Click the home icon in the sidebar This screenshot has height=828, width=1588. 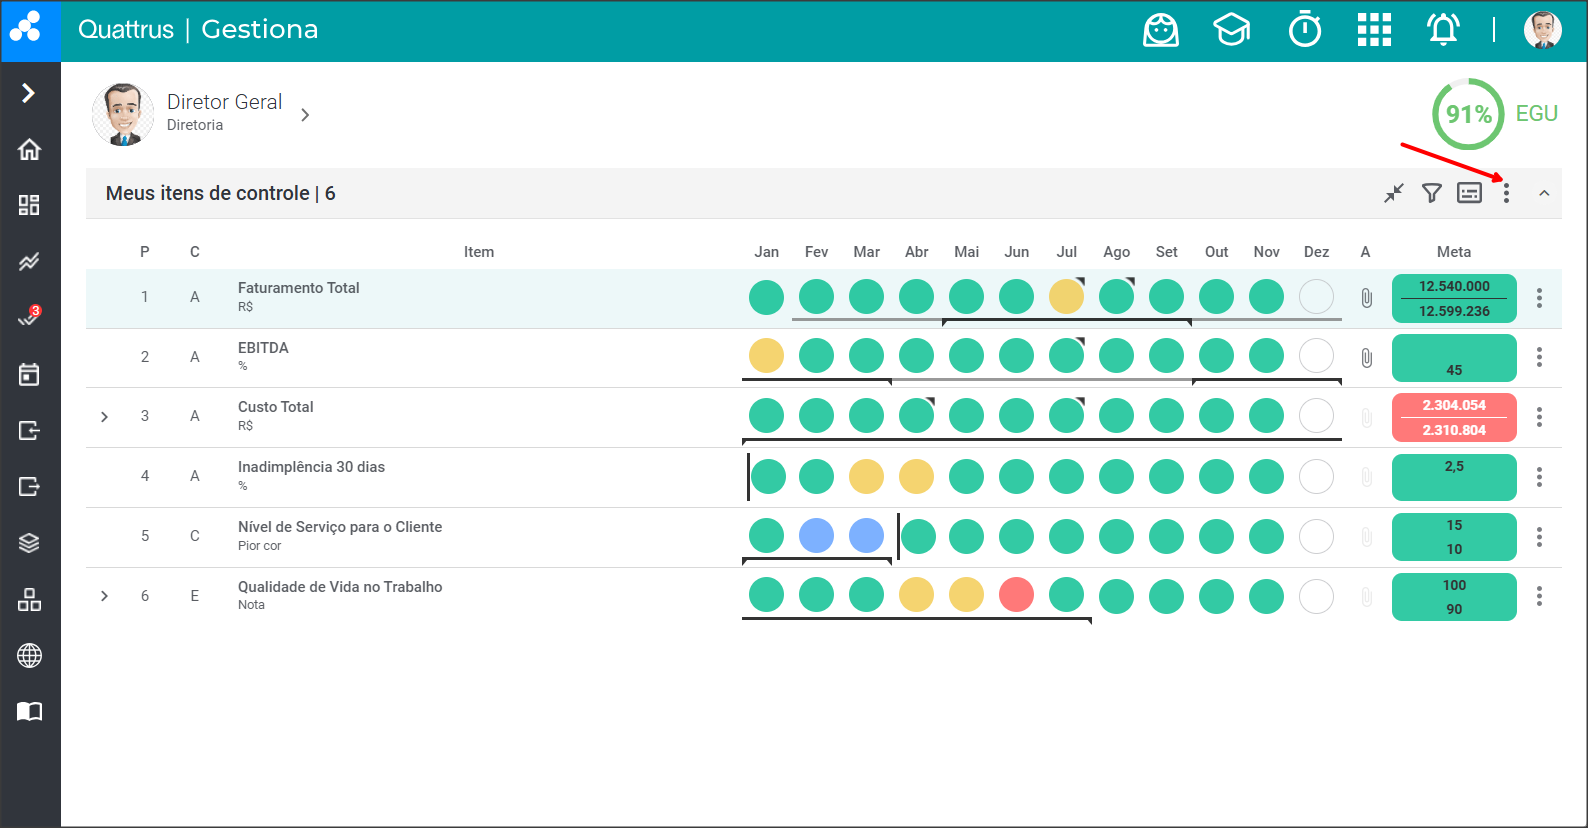(29, 149)
